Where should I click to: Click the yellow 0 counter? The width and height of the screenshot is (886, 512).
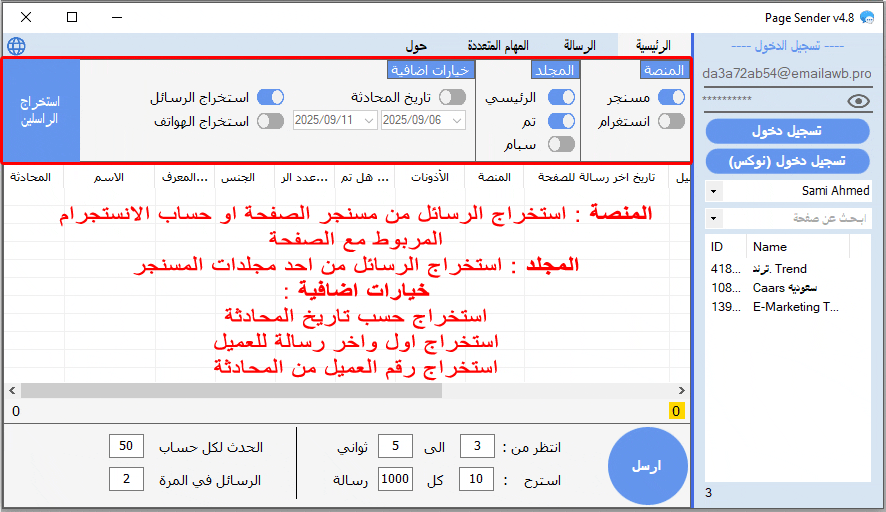point(676,411)
